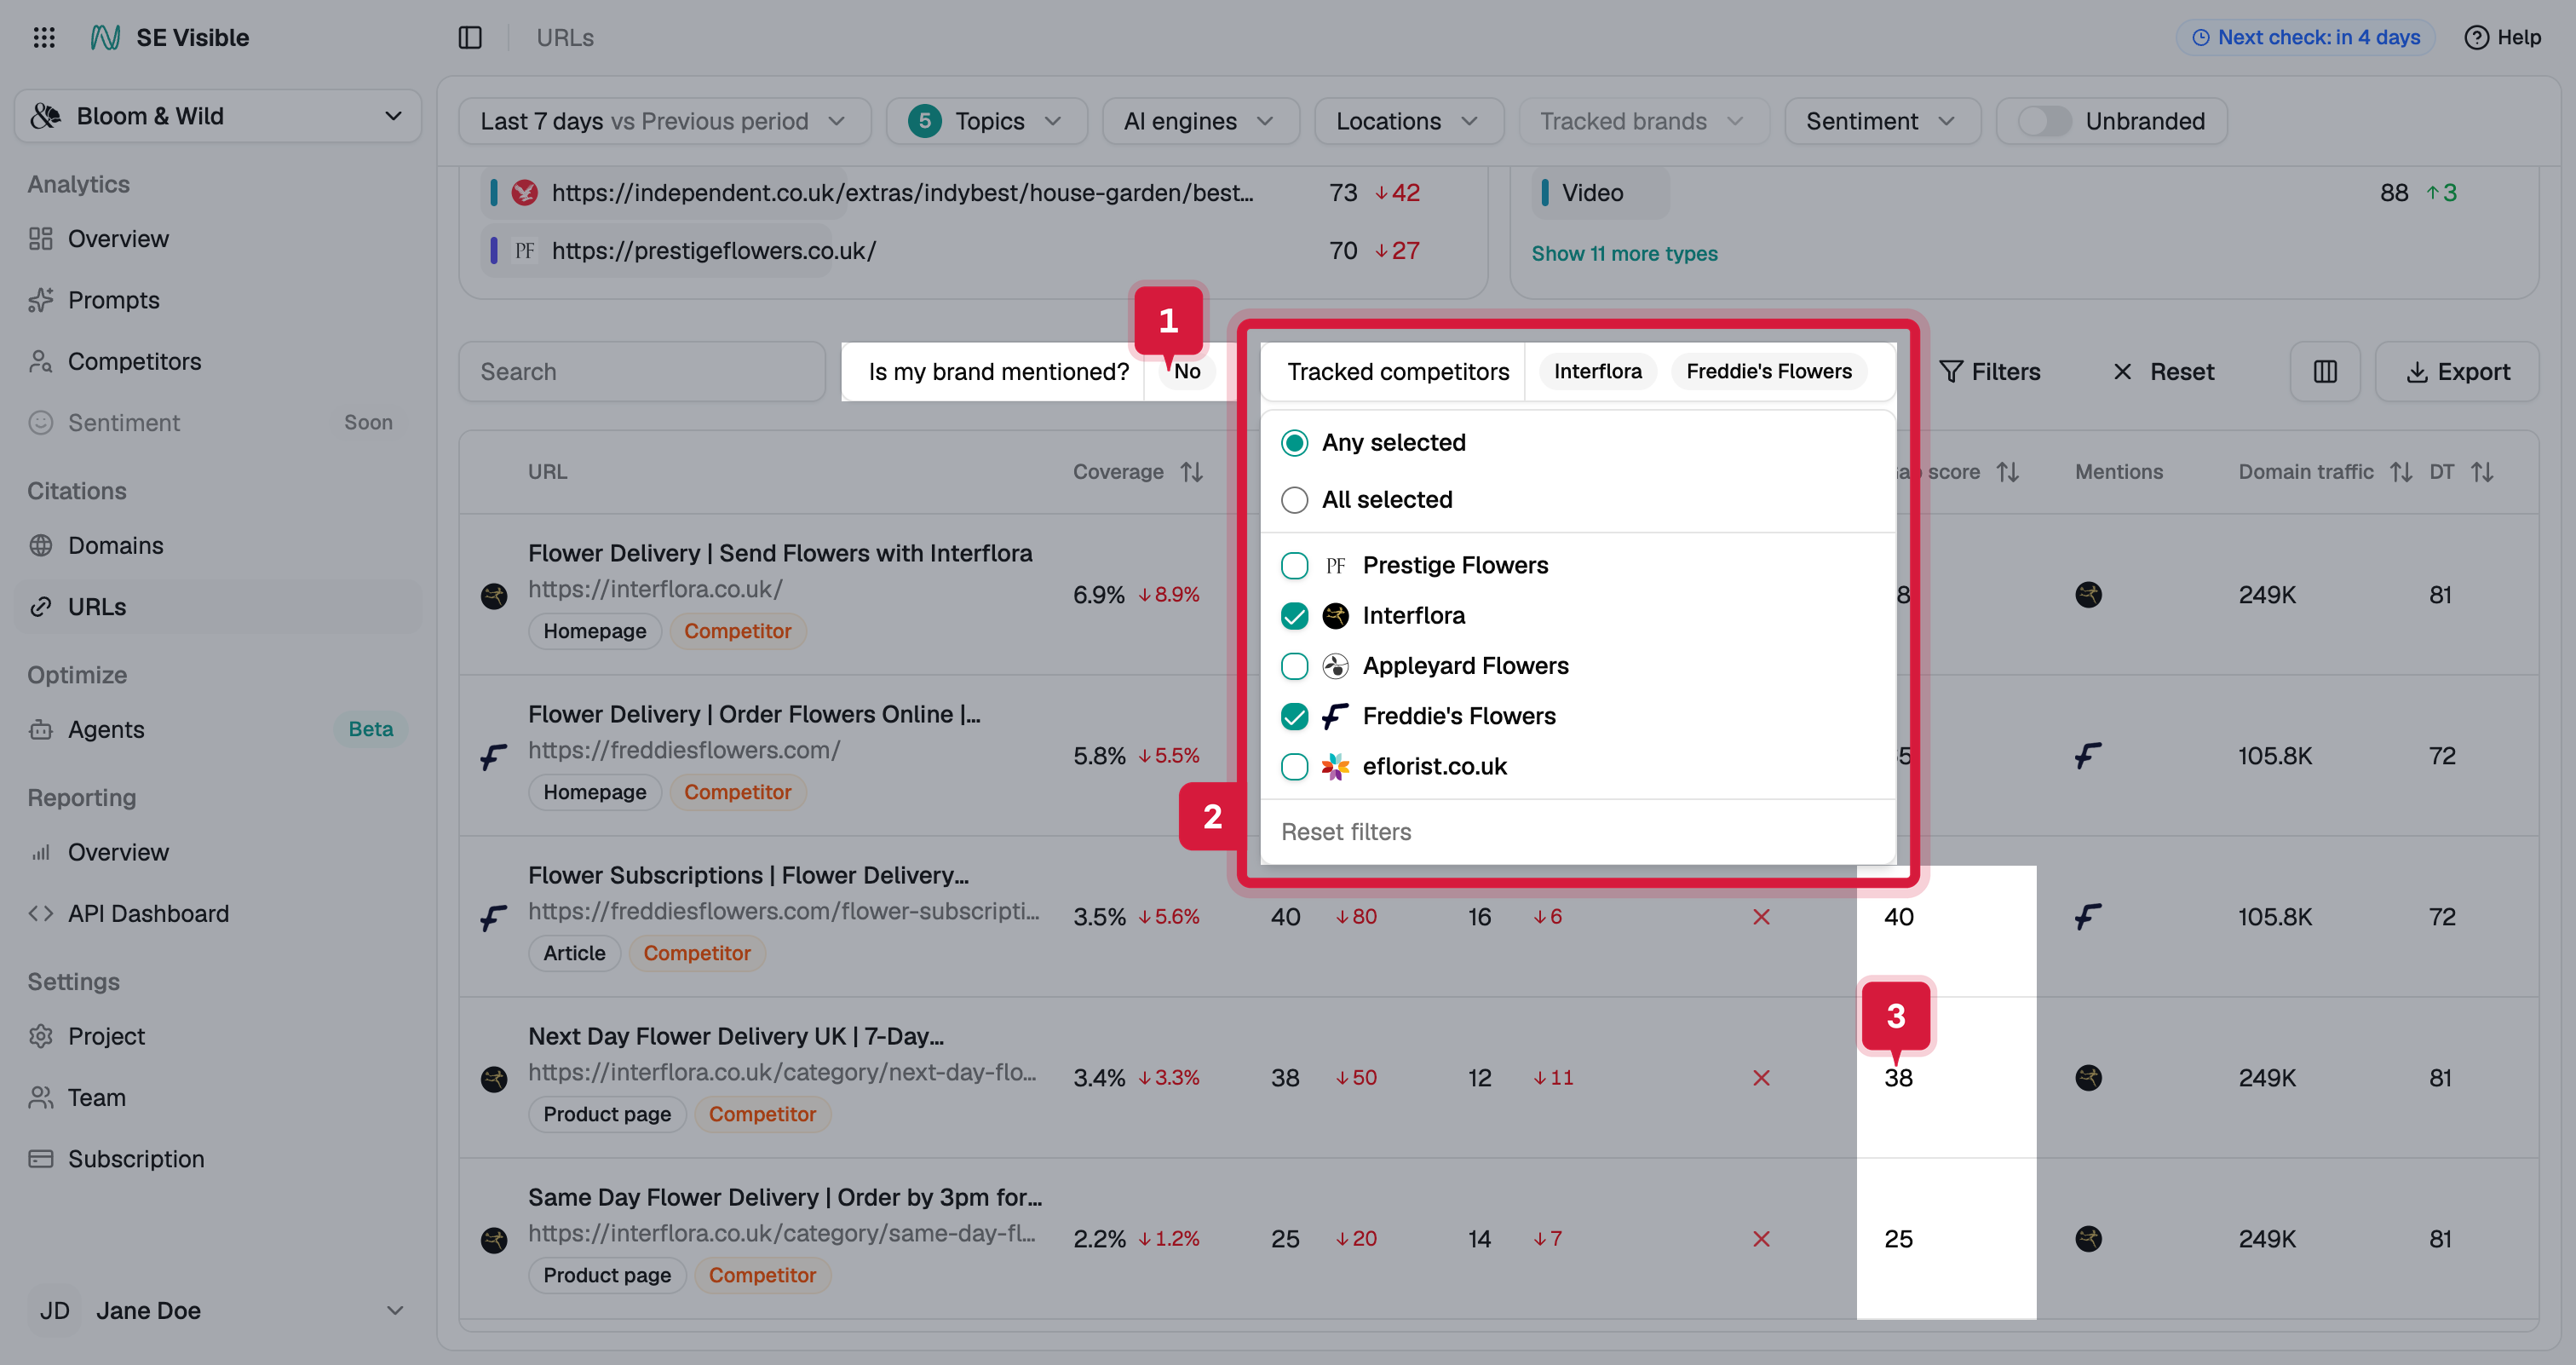Select the All selected radio option
The width and height of the screenshot is (2576, 1365).
coord(1294,500)
